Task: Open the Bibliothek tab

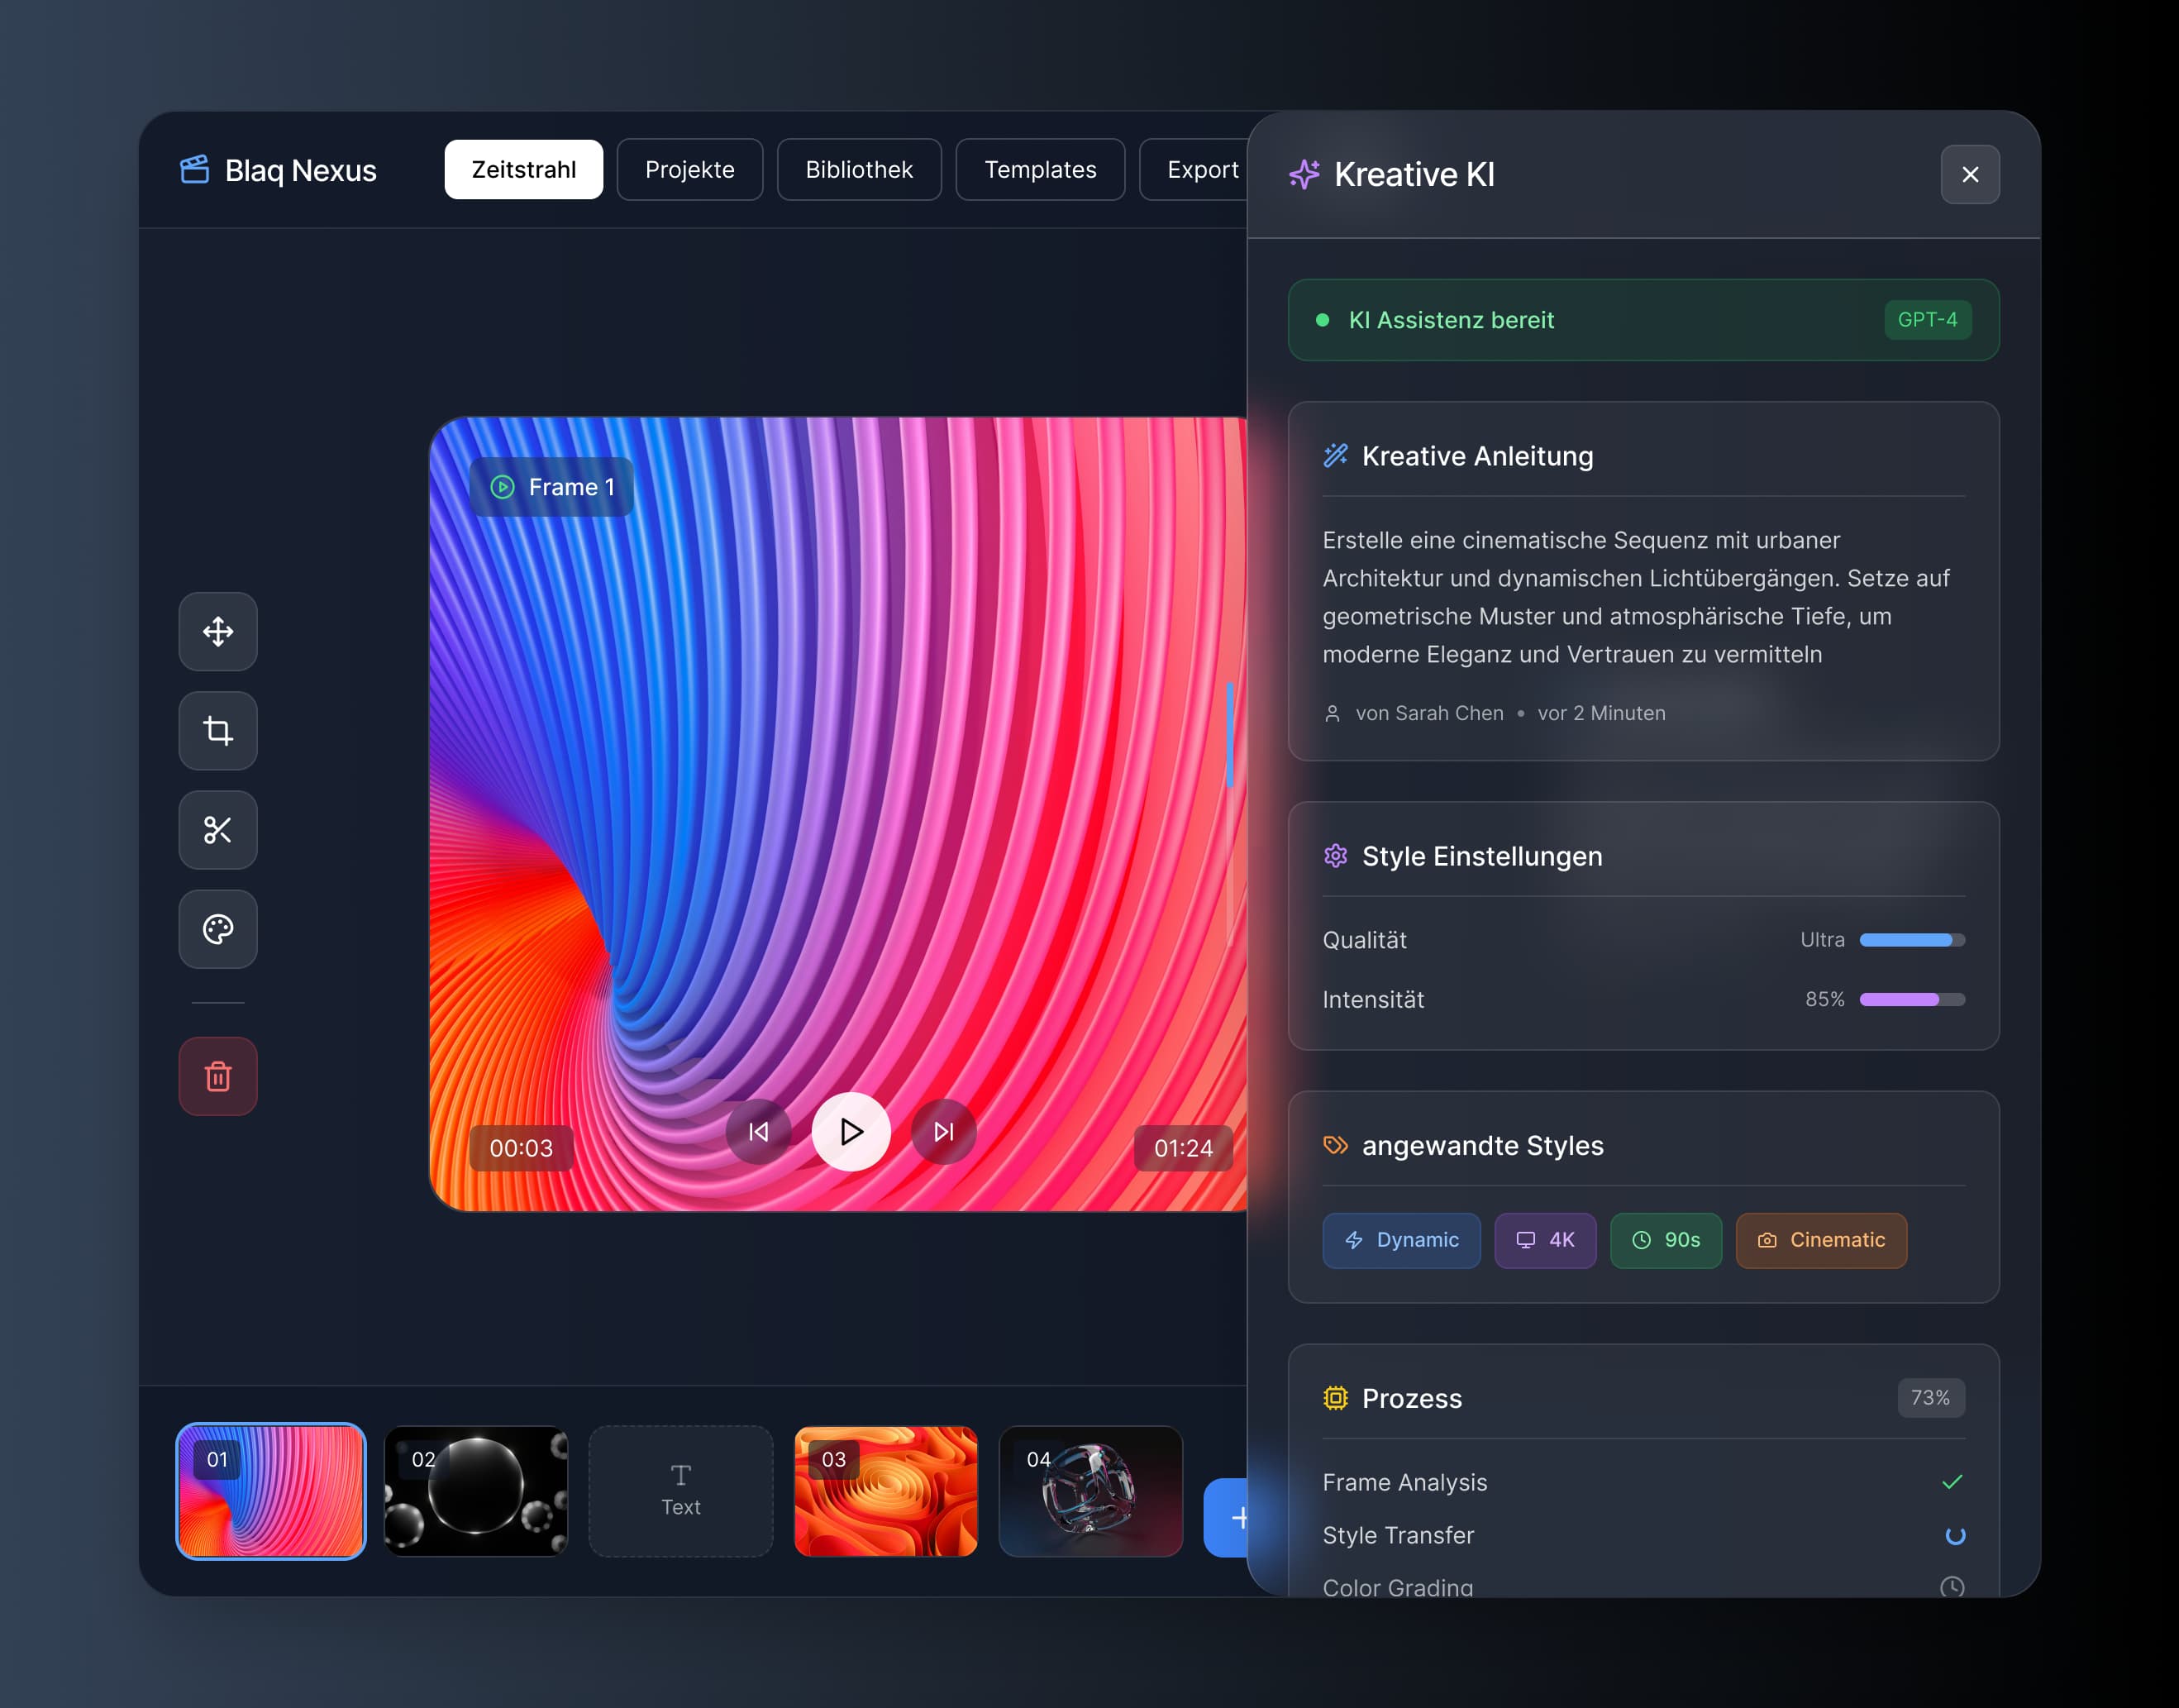Action: [x=858, y=169]
